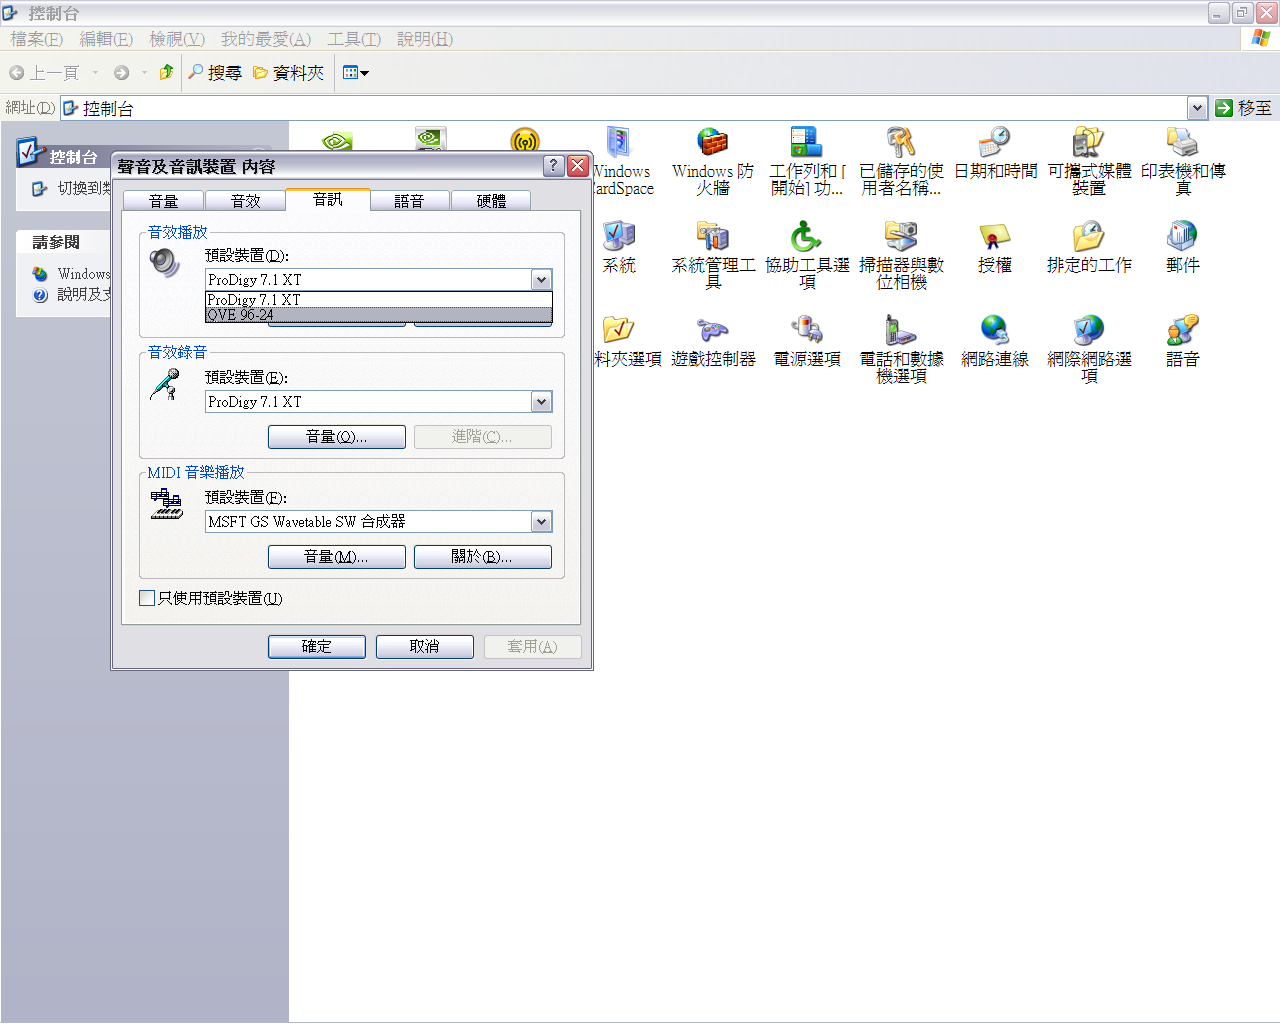Click the 取消 button
This screenshot has width=1280, height=1024.
pyautogui.click(x=425, y=647)
